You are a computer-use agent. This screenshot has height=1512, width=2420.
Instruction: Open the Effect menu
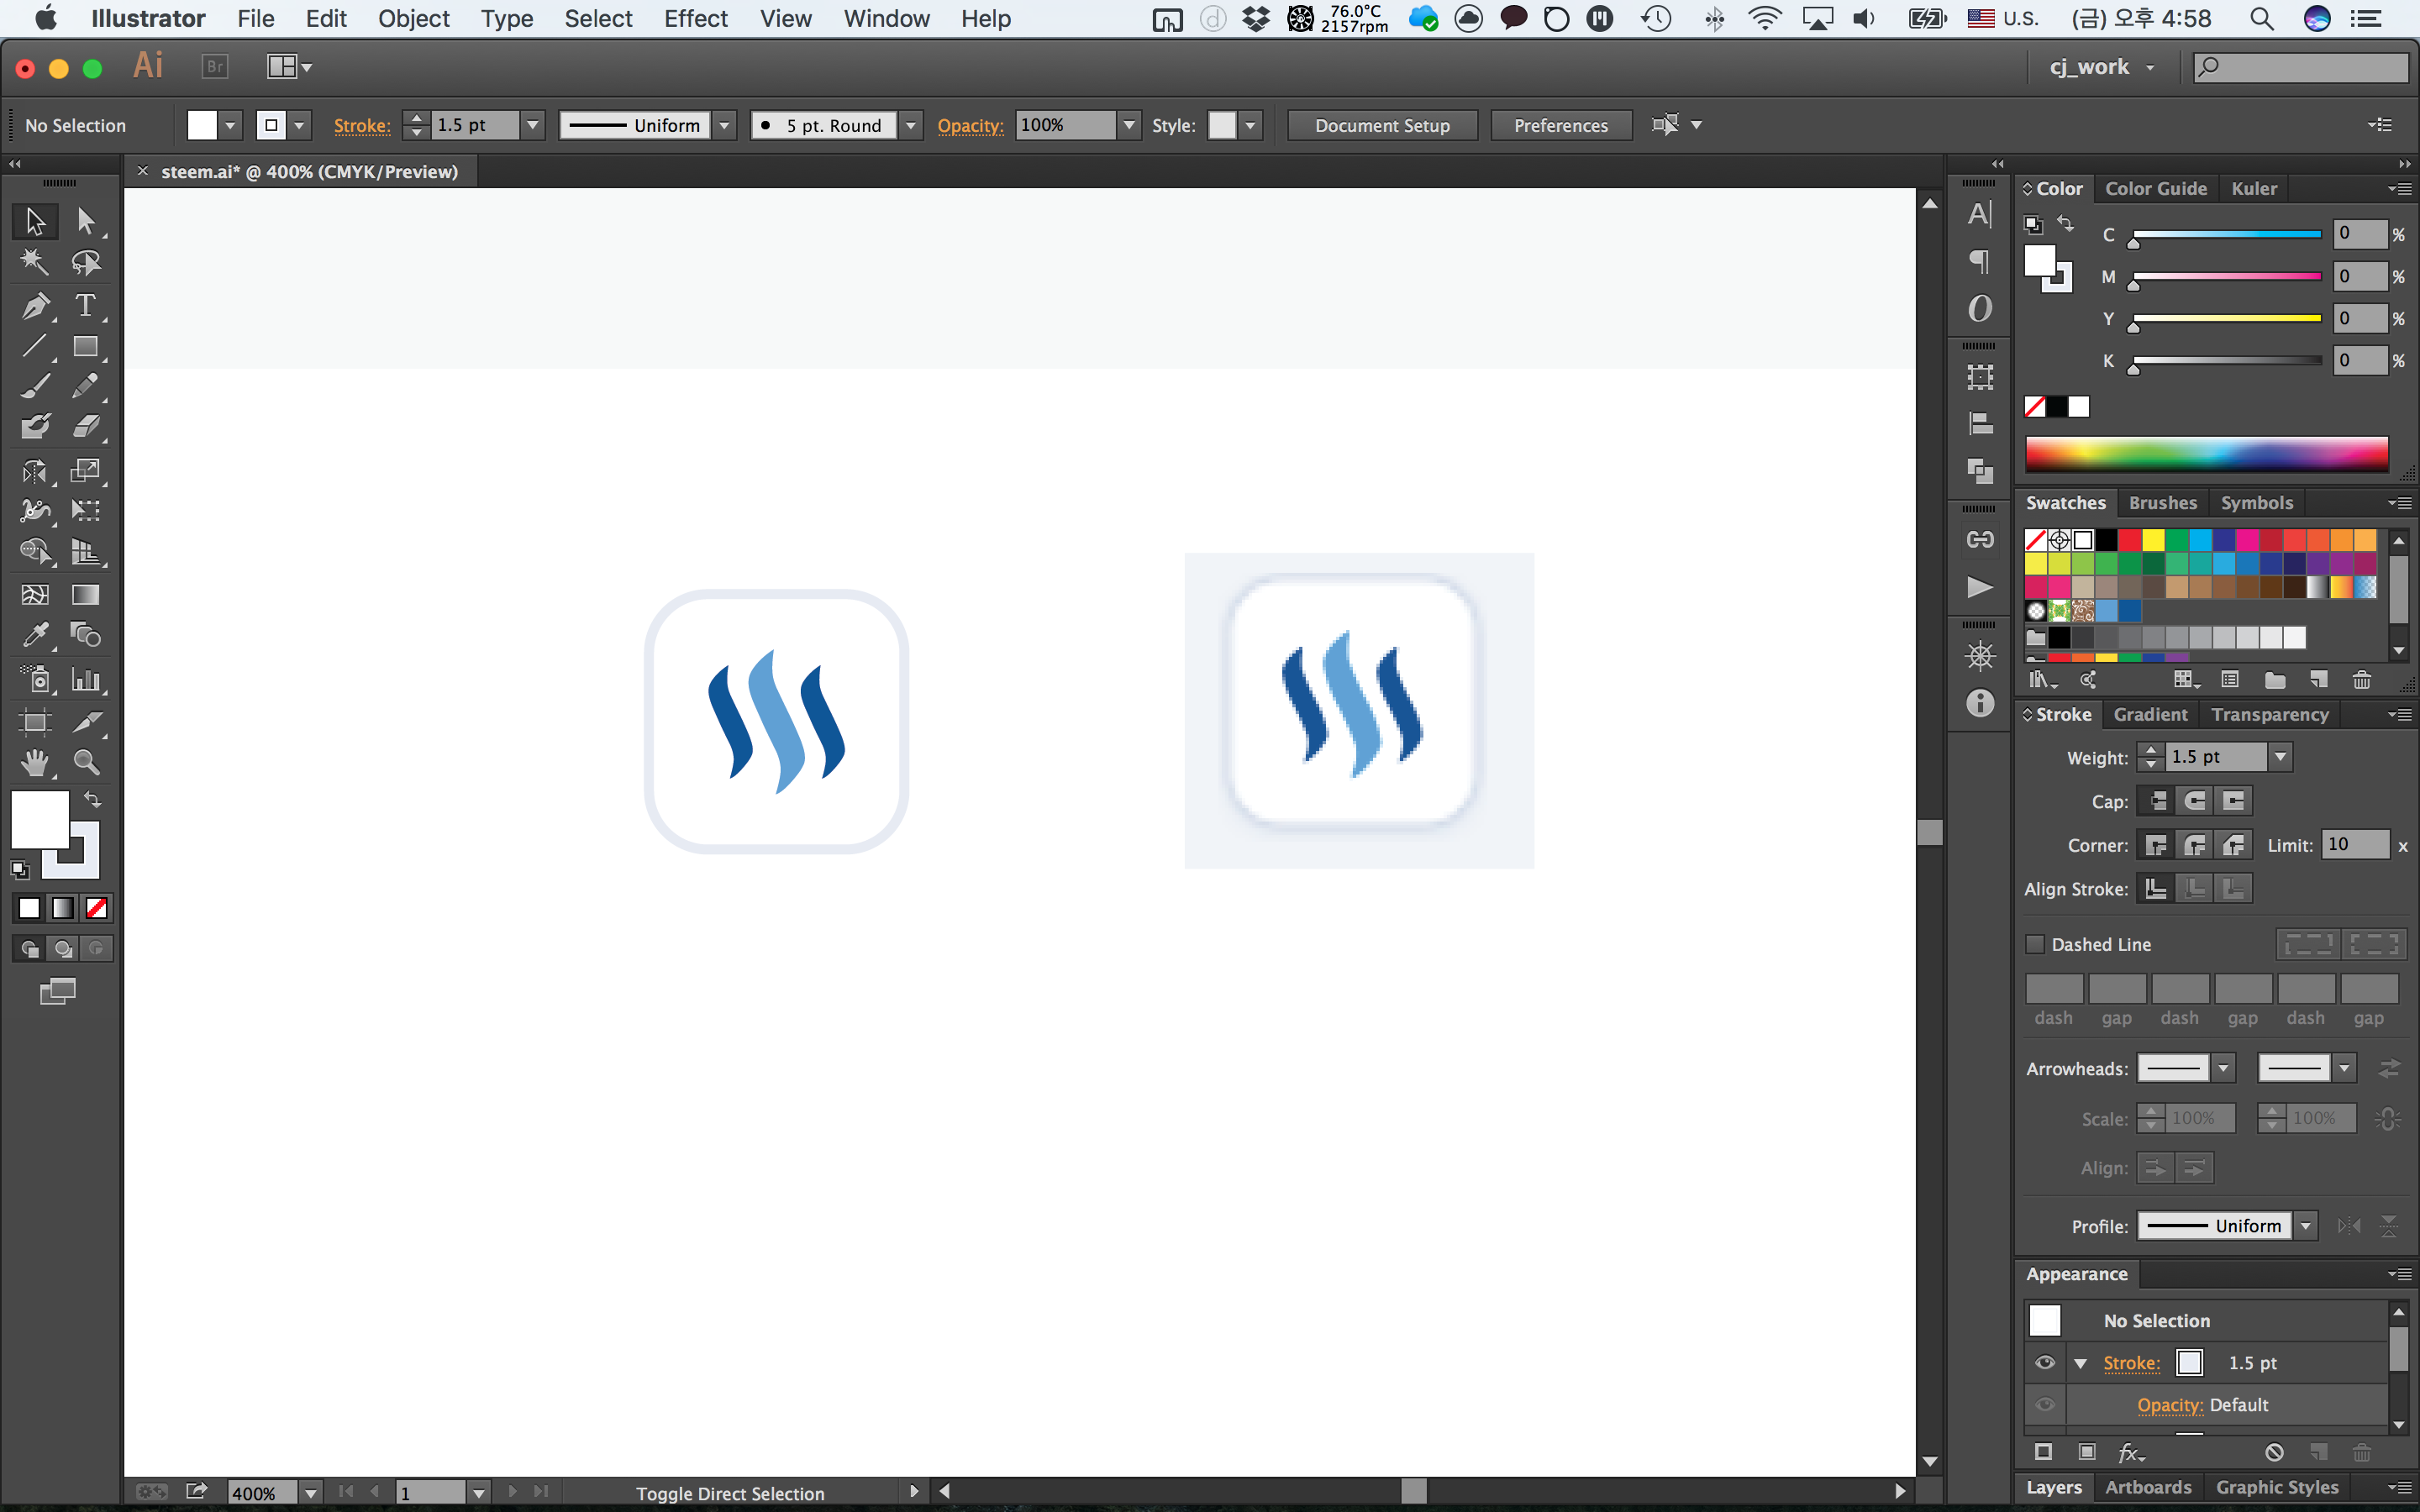tap(696, 18)
